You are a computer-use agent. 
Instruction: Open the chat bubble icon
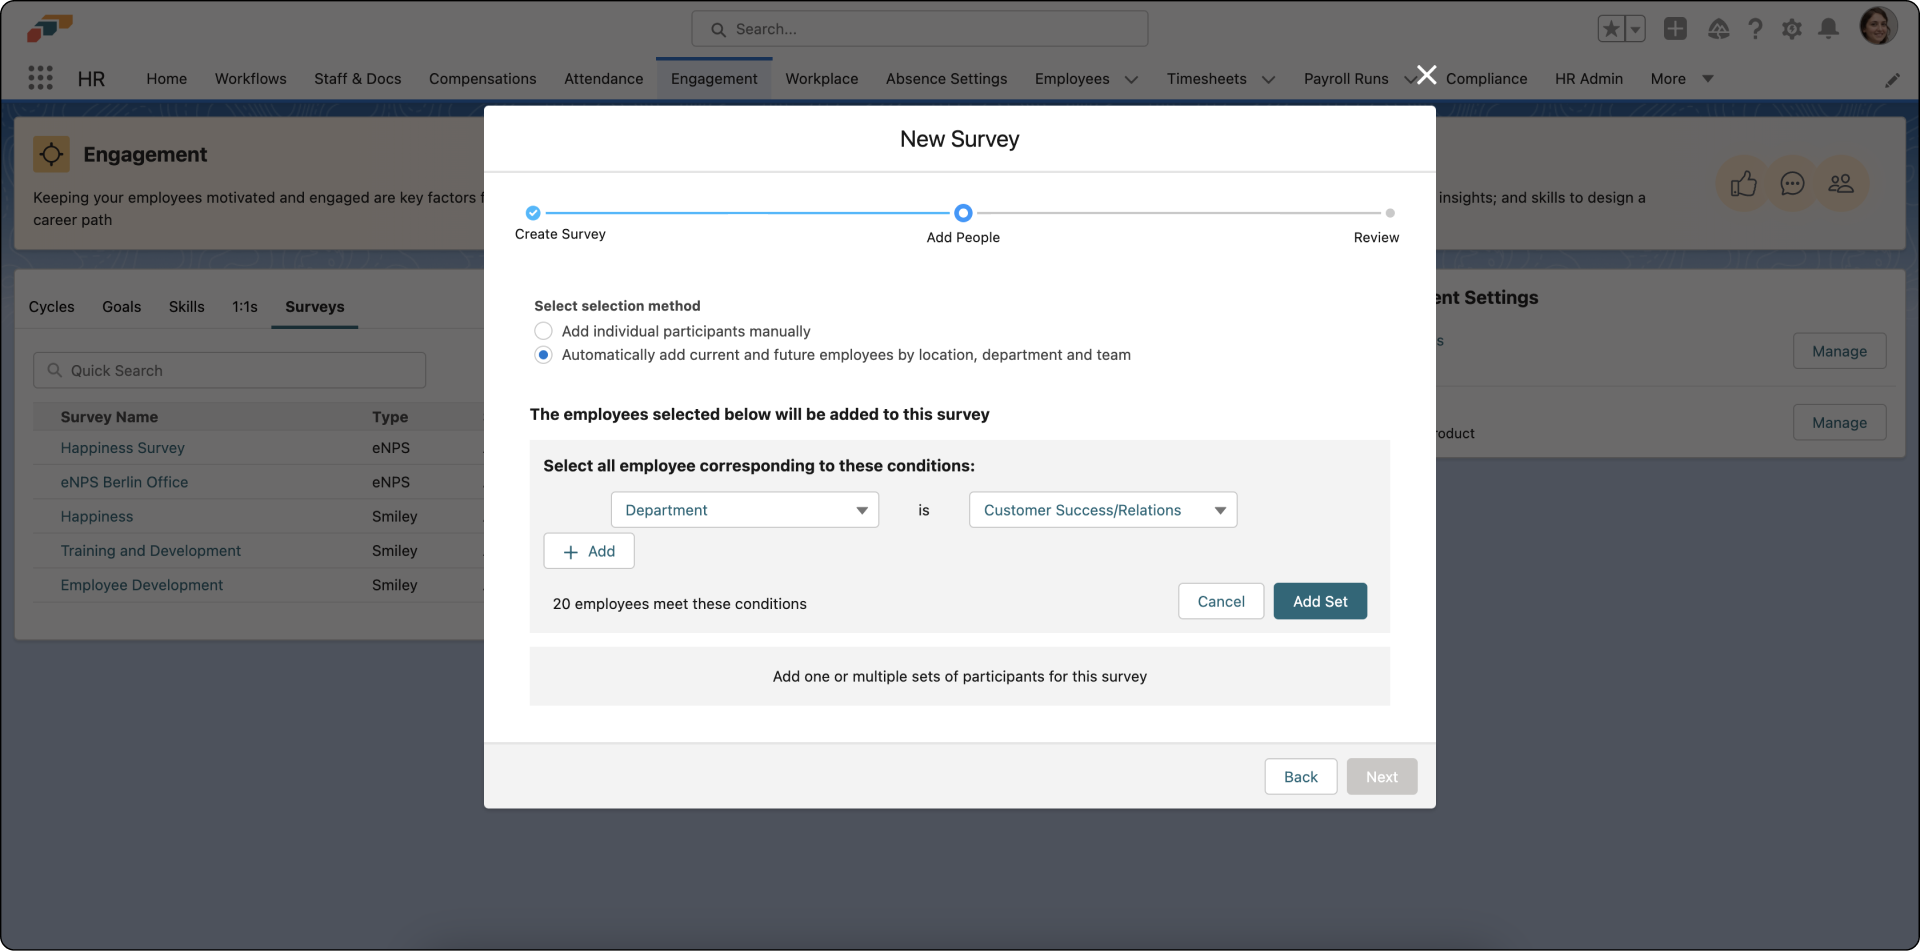coord(1793,183)
